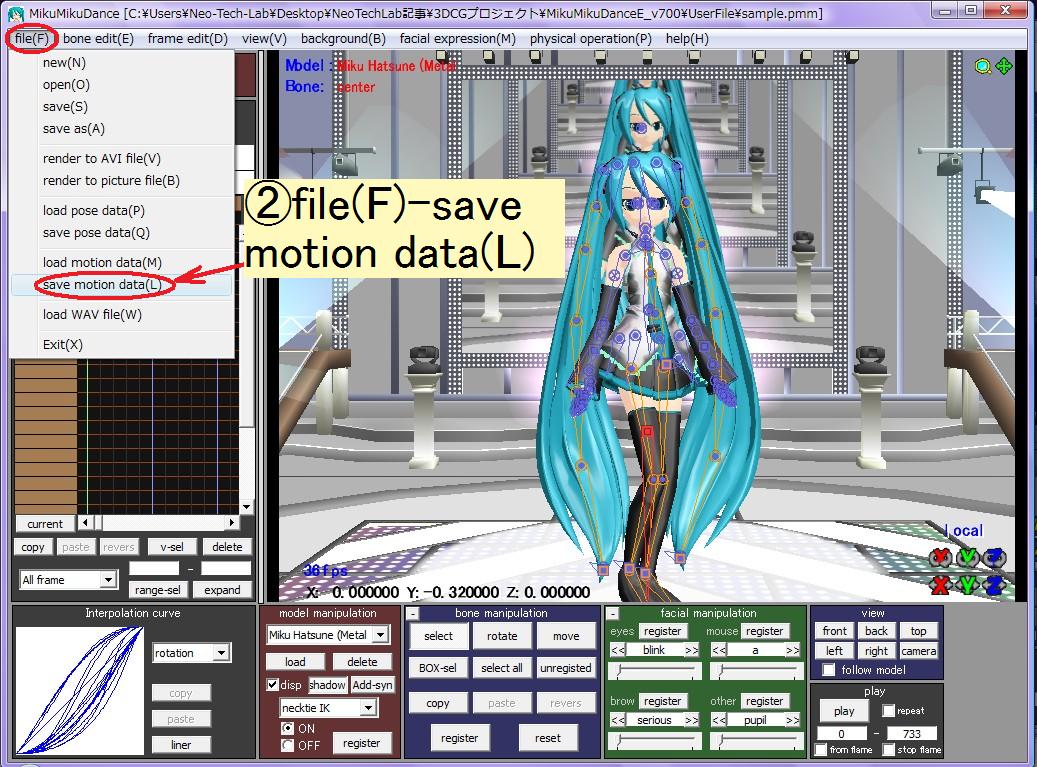The height and width of the screenshot is (767, 1037).
Task: Enable the follow model checkbox
Action: (828, 670)
